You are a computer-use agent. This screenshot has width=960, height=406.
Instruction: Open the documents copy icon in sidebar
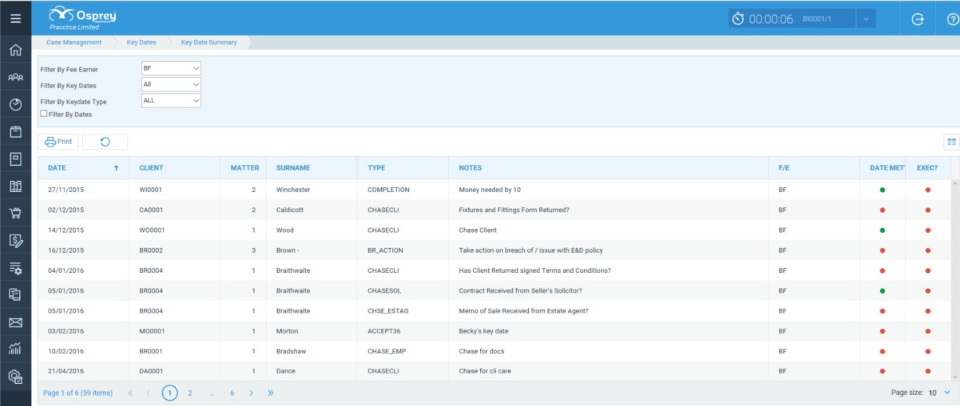point(15,295)
